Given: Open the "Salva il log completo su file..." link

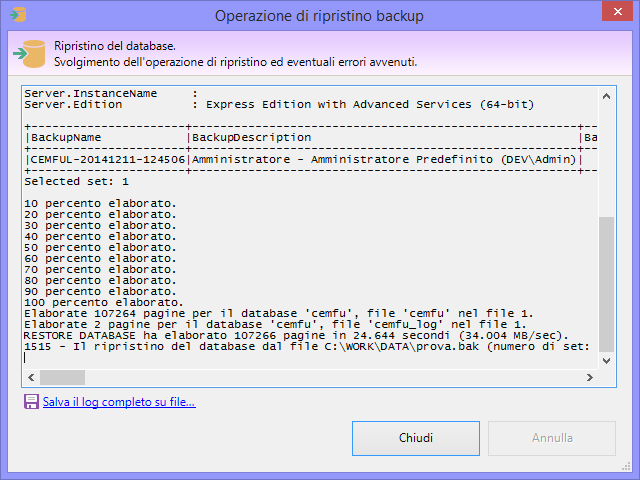Looking at the screenshot, I should [x=119, y=402].
